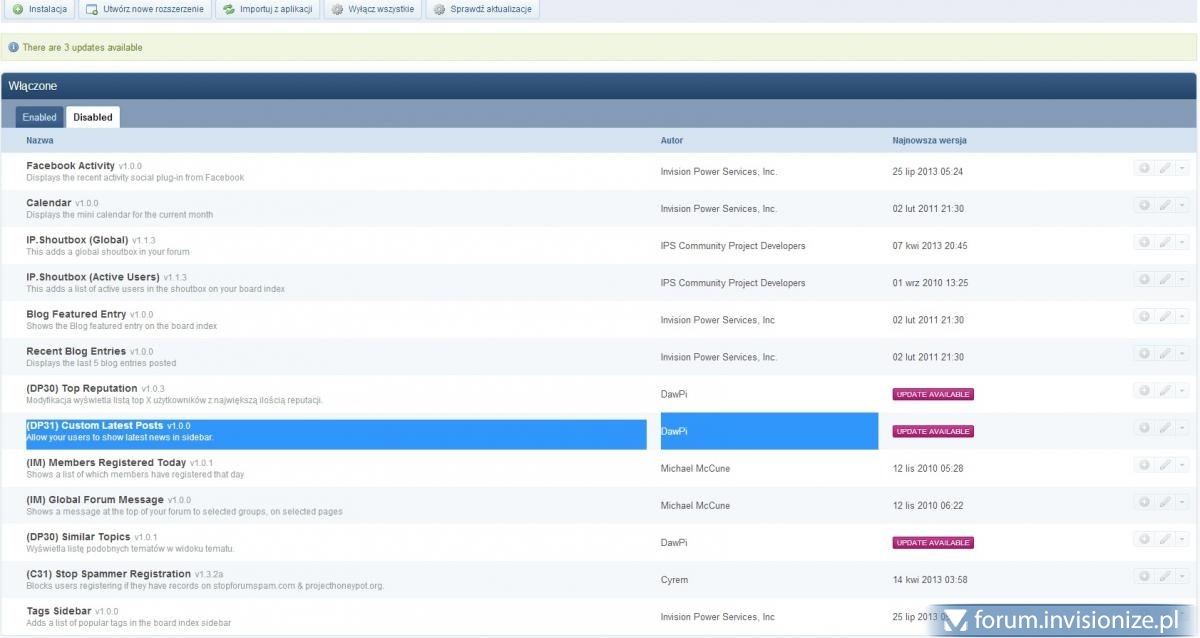Viewport: 1200px width, 638px height.
Task: Click the Instalacja button
Action: point(40,9)
